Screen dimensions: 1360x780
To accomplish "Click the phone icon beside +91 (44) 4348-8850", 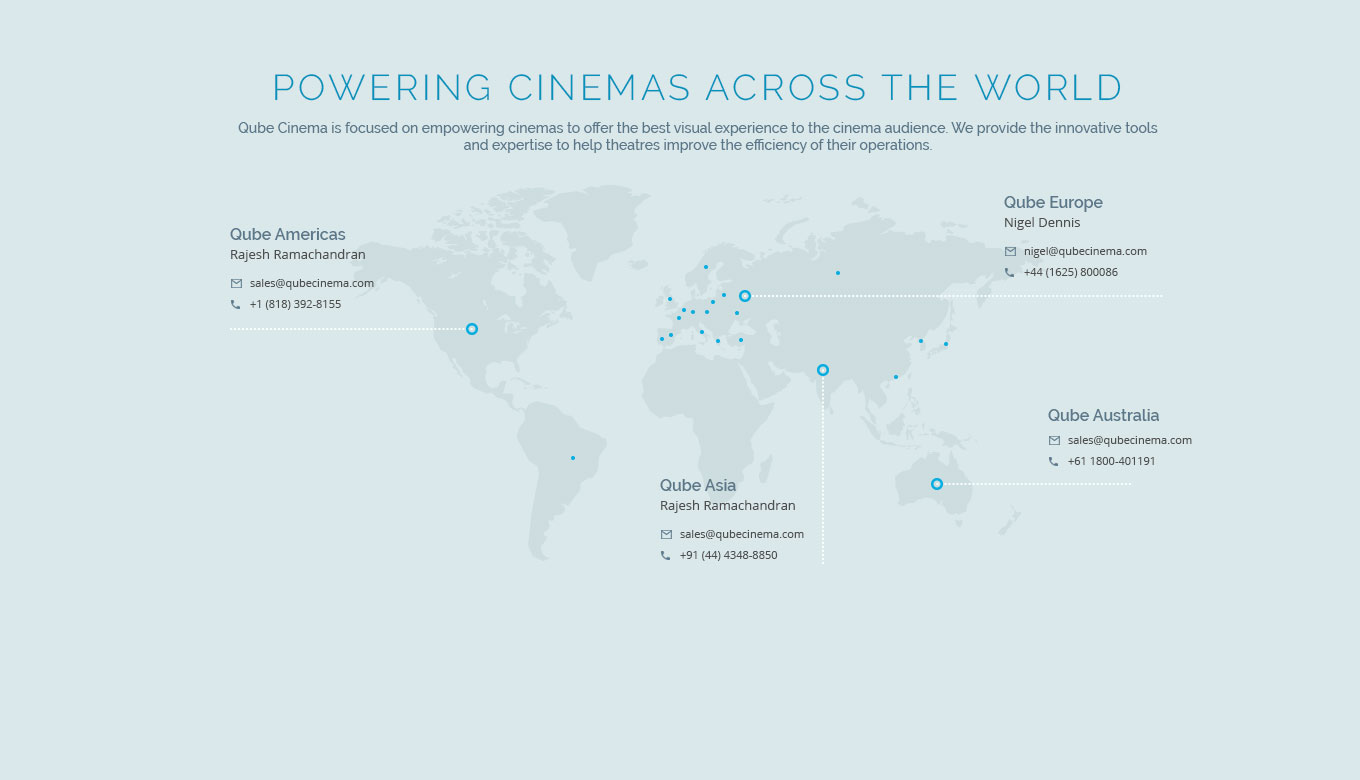I will pyautogui.click(x=666, y=556).
